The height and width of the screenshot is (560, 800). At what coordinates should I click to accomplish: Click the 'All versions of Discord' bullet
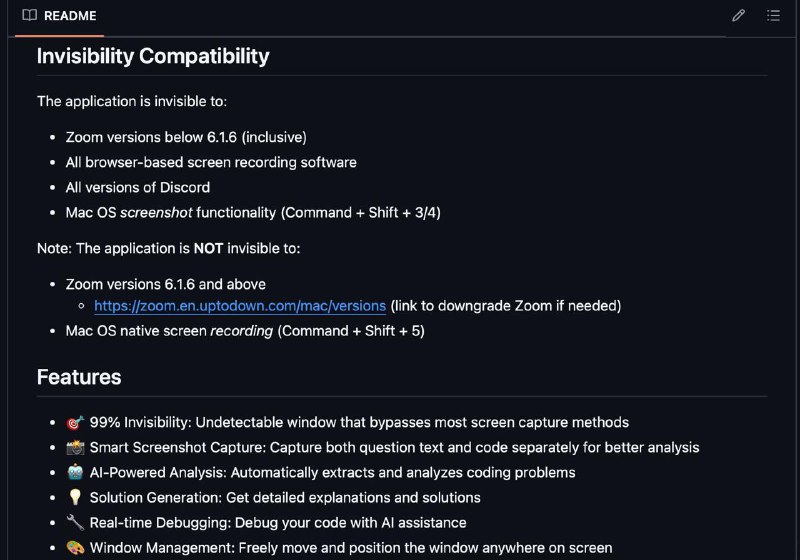click(x=138, y=187)
